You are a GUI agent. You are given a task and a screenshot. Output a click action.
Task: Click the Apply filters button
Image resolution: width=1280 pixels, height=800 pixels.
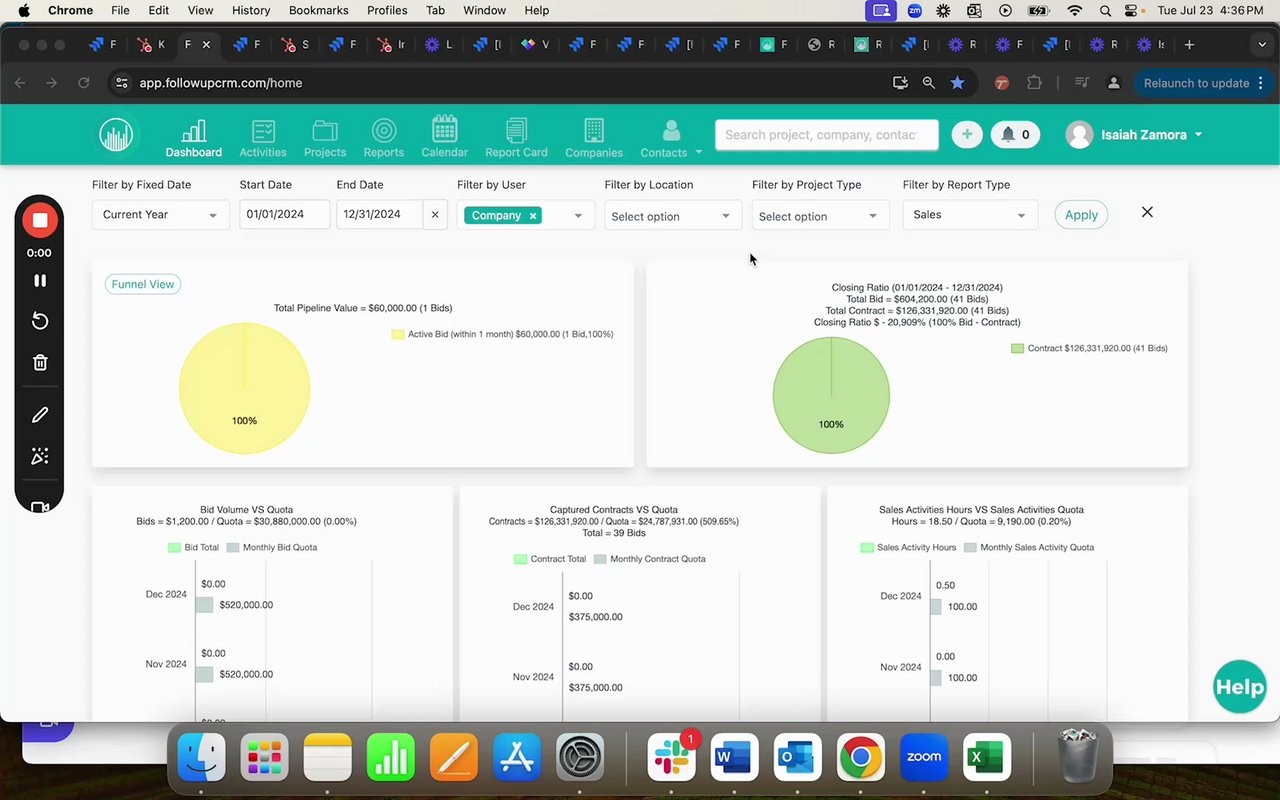tap(1081, 215)
